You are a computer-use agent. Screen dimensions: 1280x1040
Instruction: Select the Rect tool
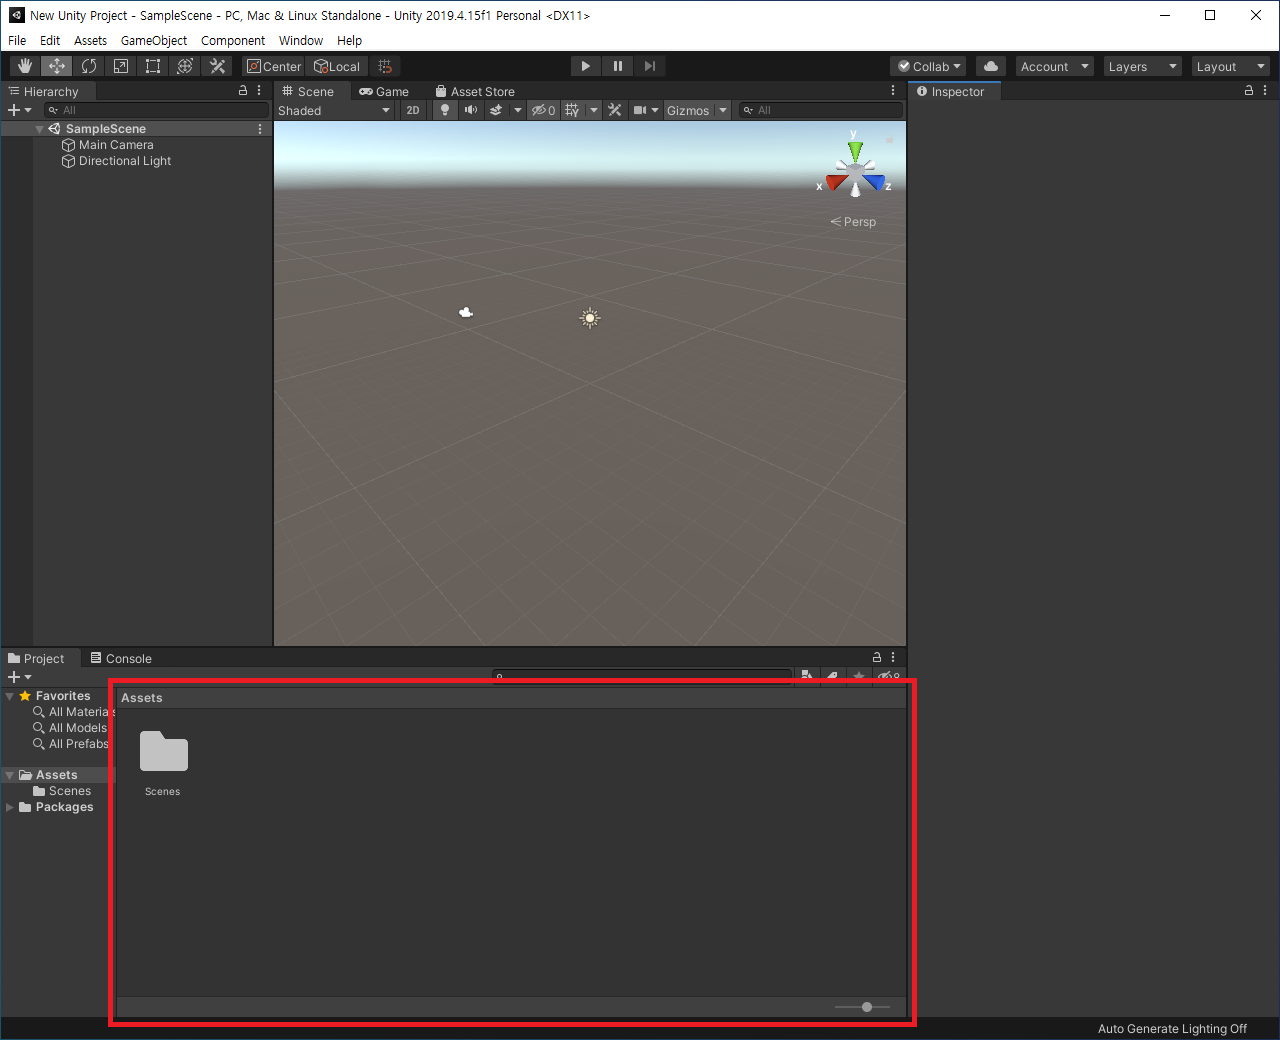coord(153,66)
